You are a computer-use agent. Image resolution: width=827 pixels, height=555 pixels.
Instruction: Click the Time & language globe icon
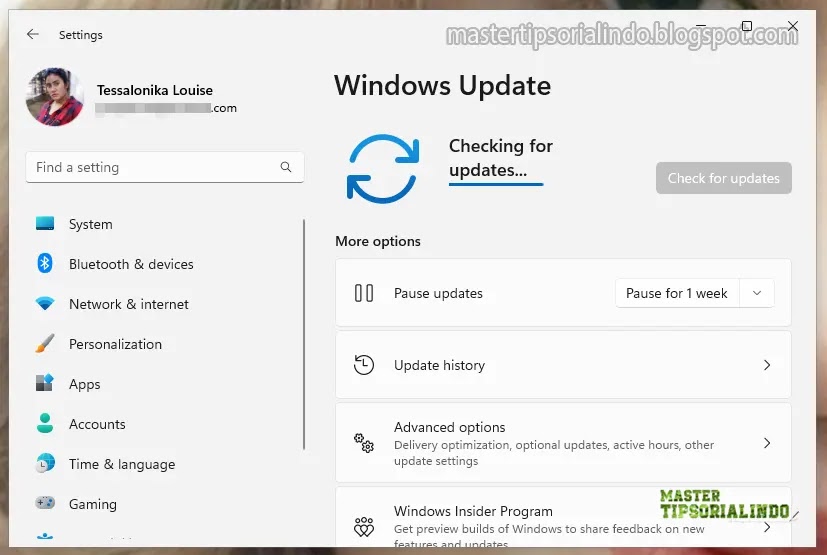45,463
